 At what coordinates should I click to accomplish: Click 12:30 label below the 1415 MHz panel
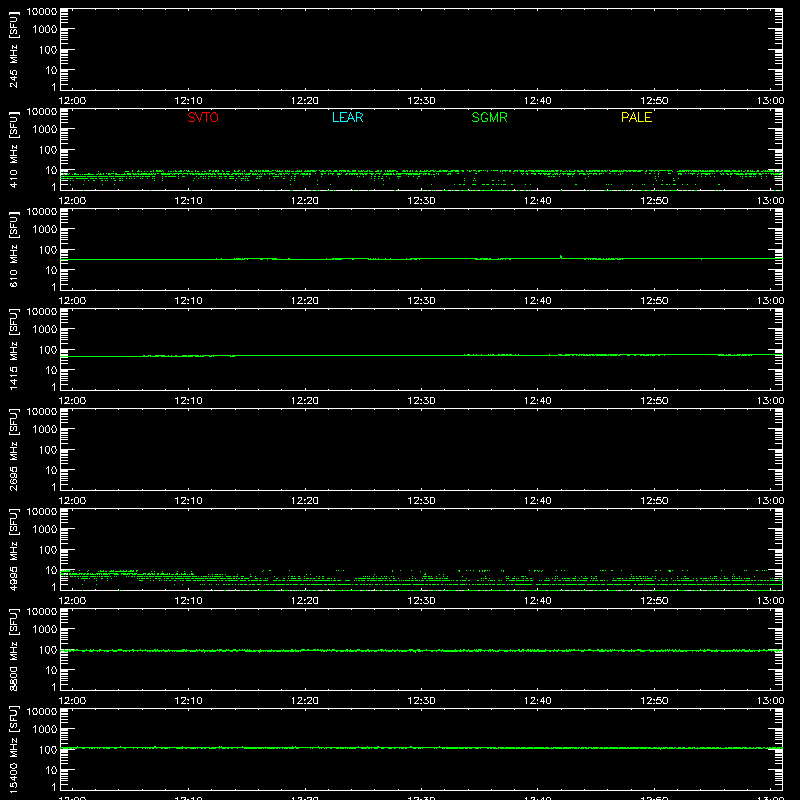coord(421,401)
